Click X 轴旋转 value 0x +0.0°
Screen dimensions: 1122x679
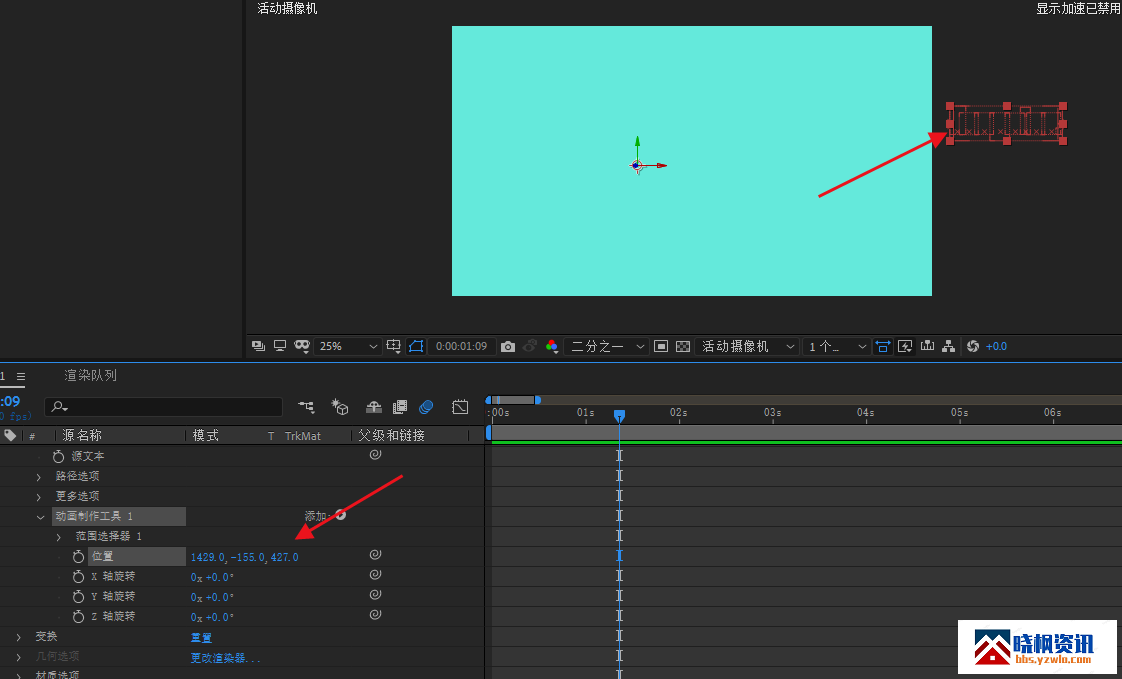click(213, 577)
